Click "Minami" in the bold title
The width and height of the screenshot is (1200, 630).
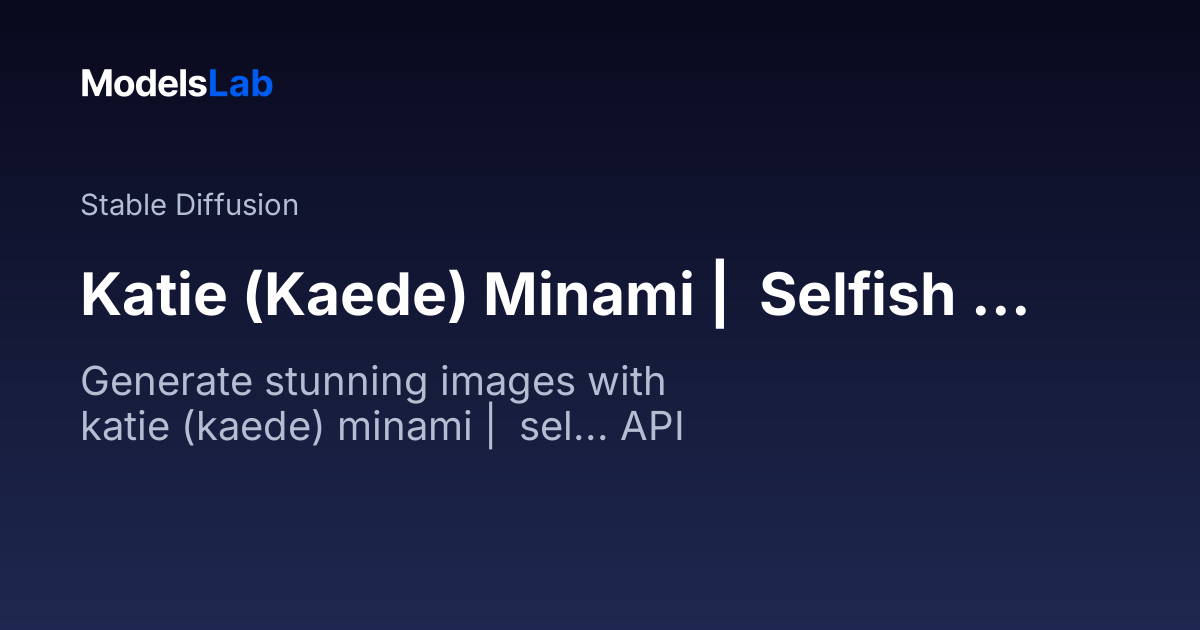pyautogui.click(x=589, y=295)
